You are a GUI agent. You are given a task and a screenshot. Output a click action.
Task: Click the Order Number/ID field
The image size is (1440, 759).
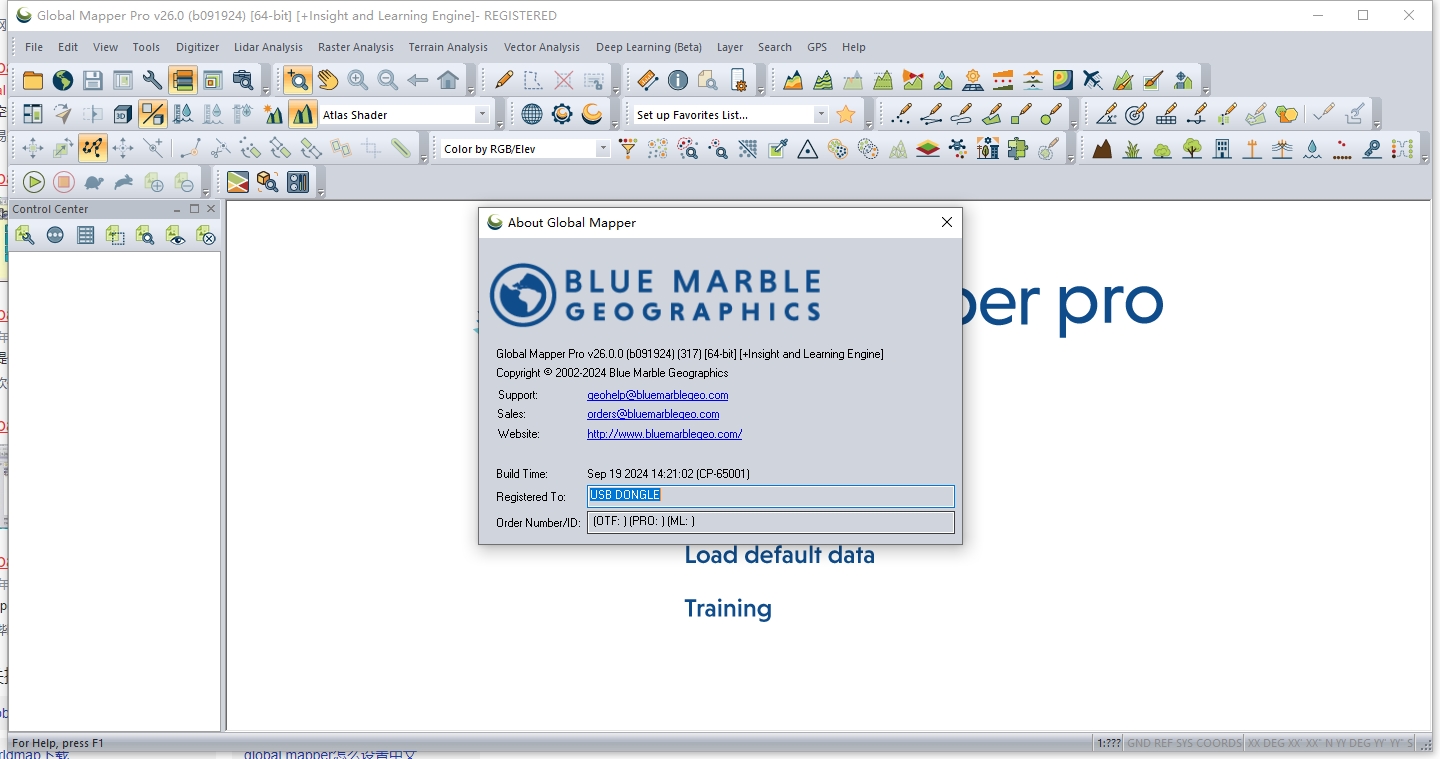coord(771,522)
